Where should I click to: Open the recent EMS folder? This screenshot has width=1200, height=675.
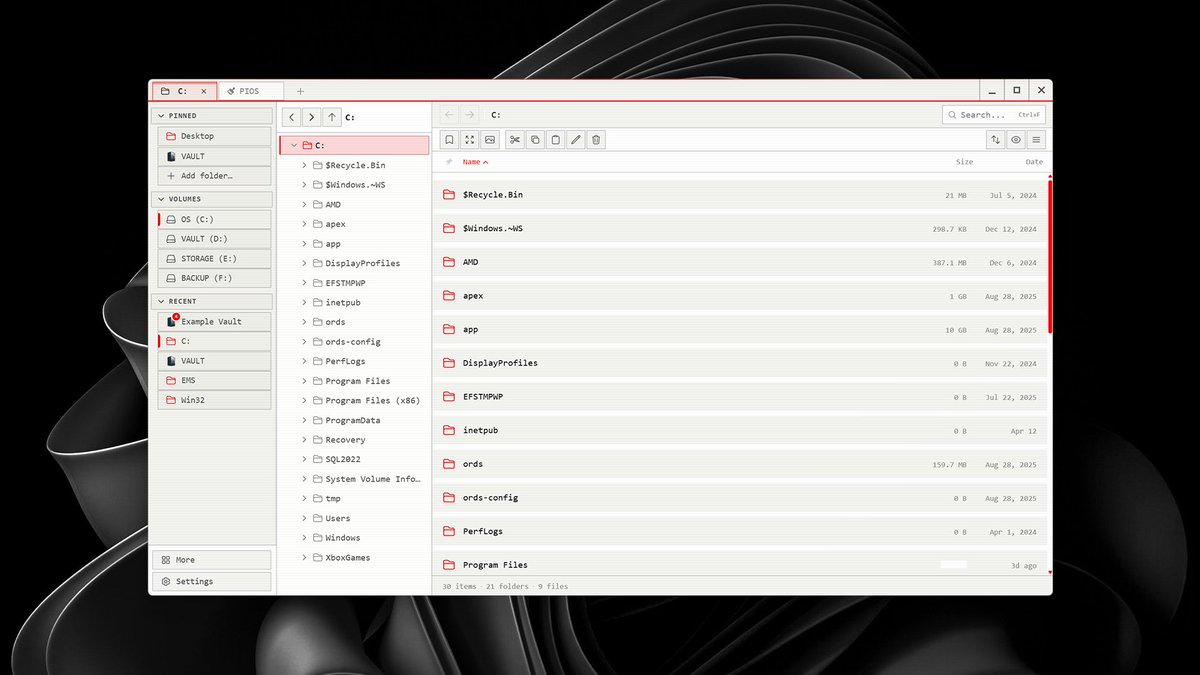click(x=214, y=380)
